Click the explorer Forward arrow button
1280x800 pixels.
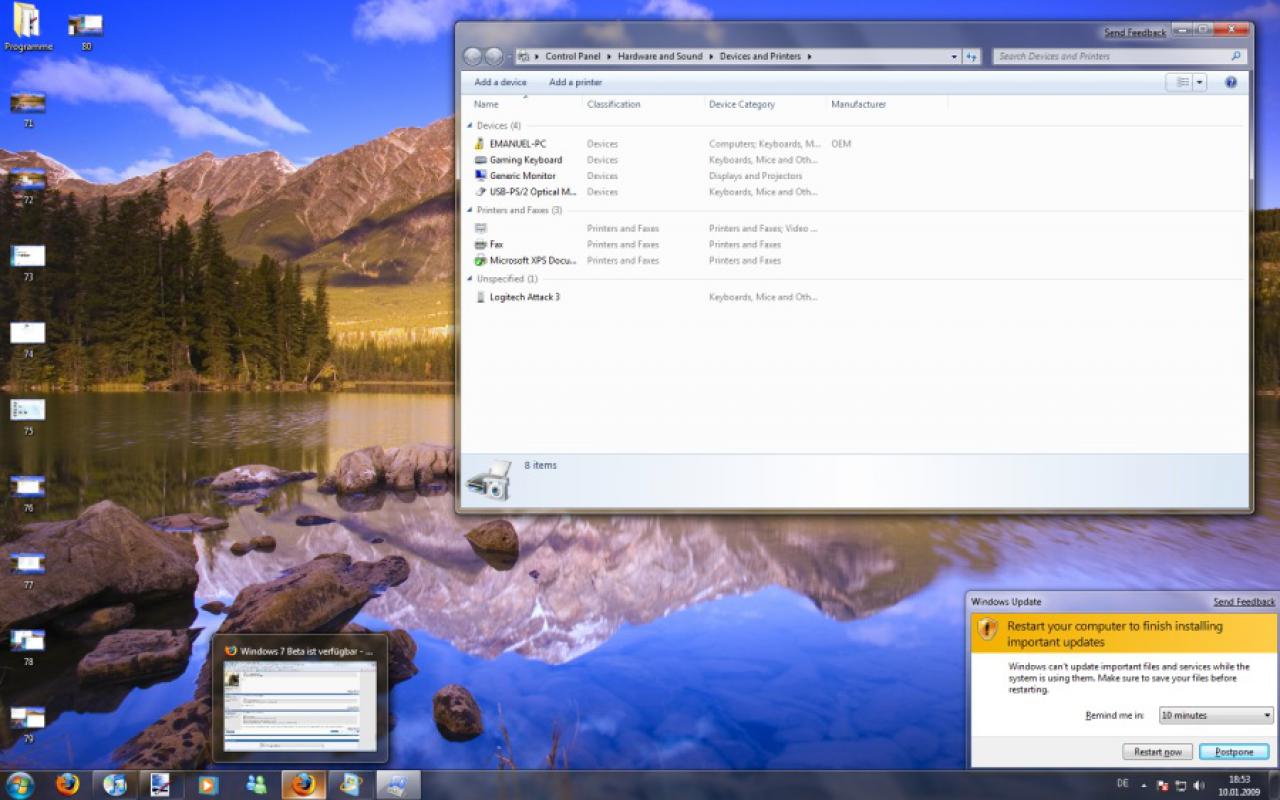[493, 57]
